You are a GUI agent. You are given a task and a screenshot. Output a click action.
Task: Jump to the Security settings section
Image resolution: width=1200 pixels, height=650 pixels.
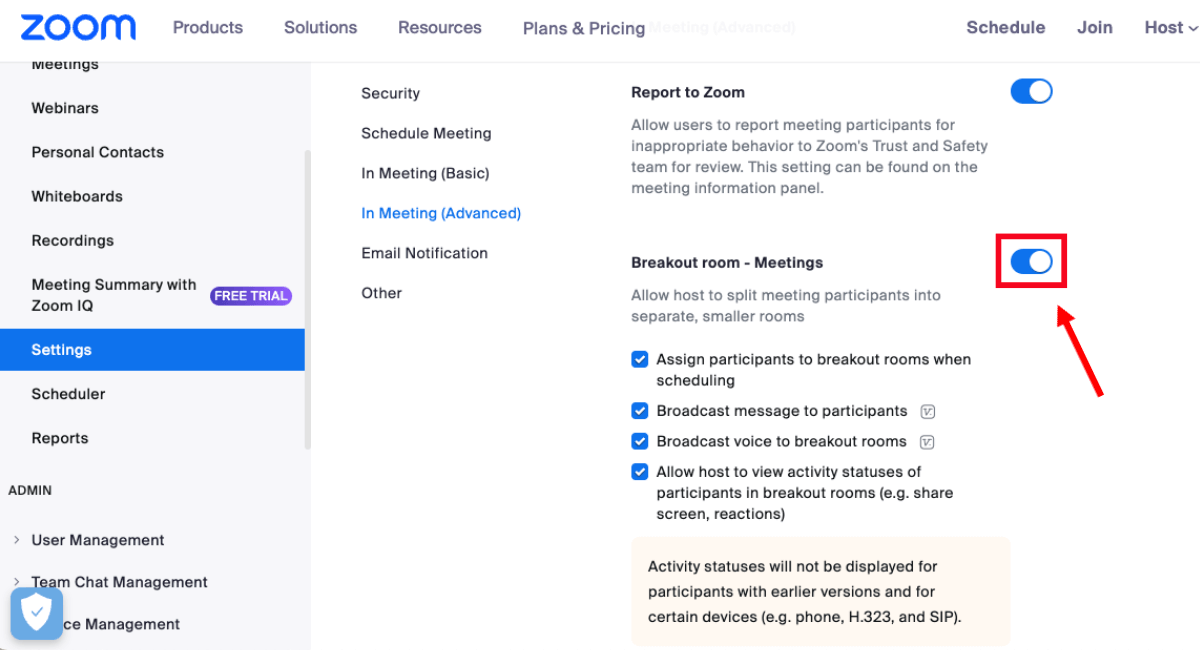pos(391,93)
